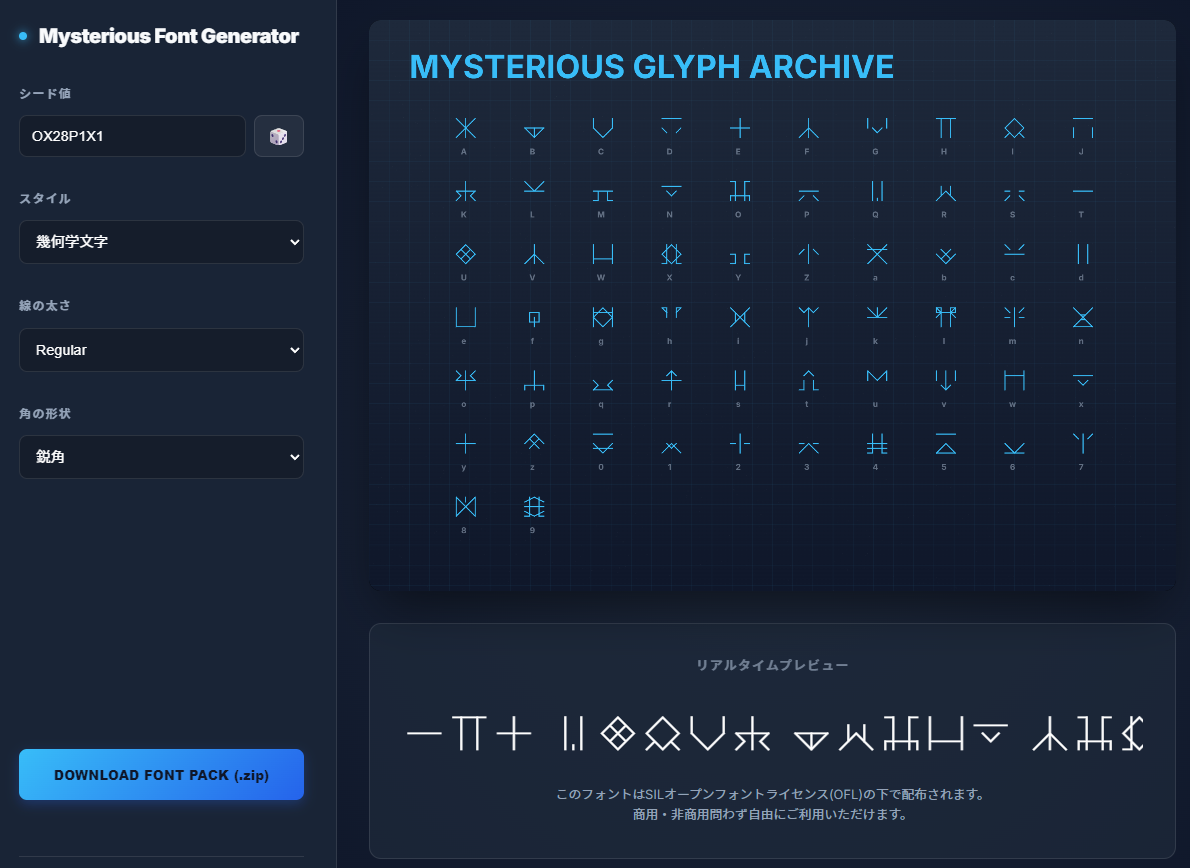Select the glyph labeled T
Viewport: 1190px width, 868px height.
pos(1083,191)
